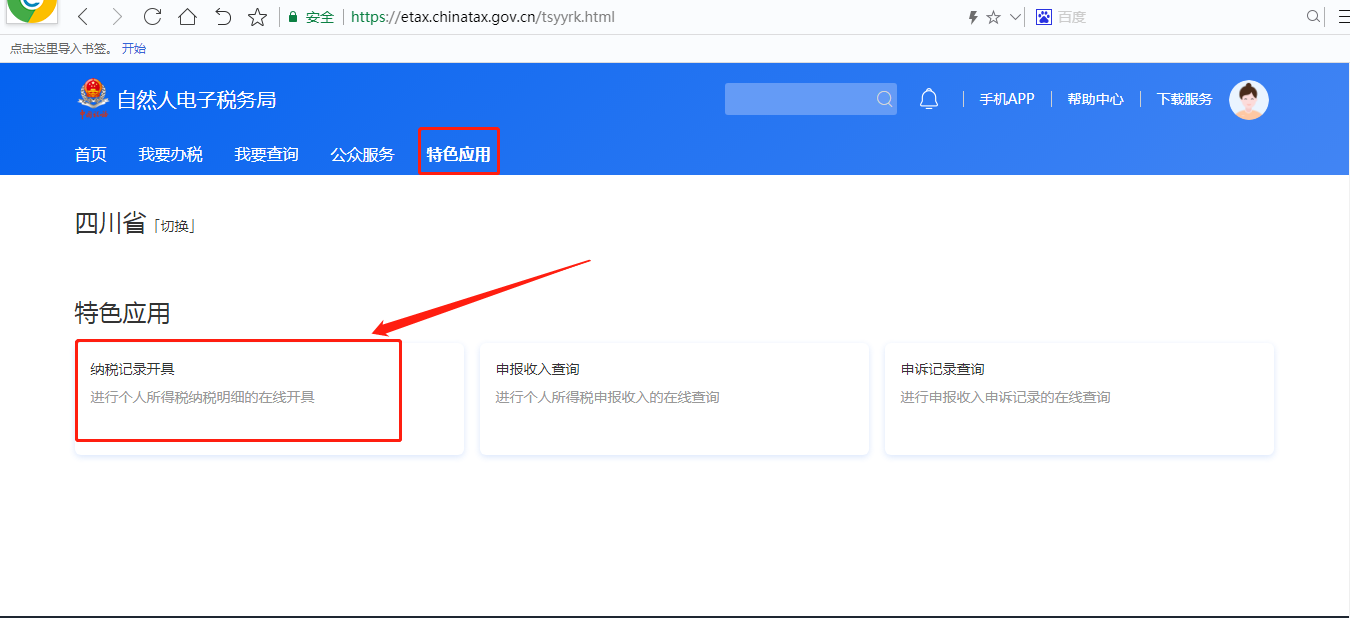Open Baidu search engine selector
The image size is (1350, 618).
pyautogui.click(x=1044, y=17)
